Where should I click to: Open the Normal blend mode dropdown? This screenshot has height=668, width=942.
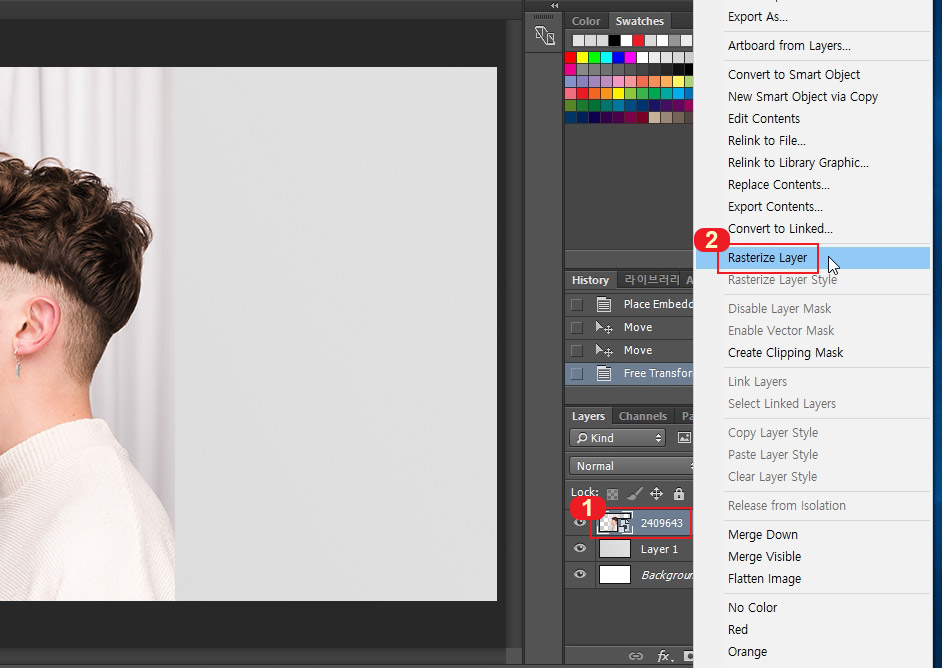(631, 466)
